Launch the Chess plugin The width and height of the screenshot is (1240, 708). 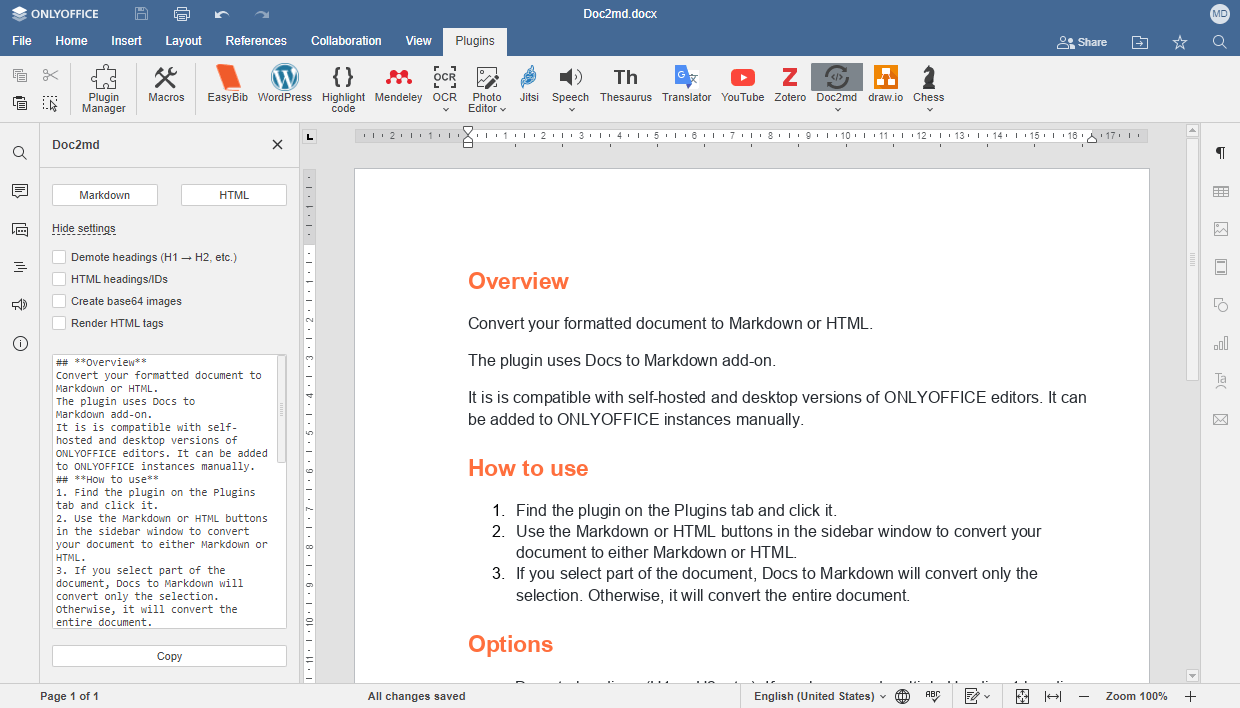(928, 82)
